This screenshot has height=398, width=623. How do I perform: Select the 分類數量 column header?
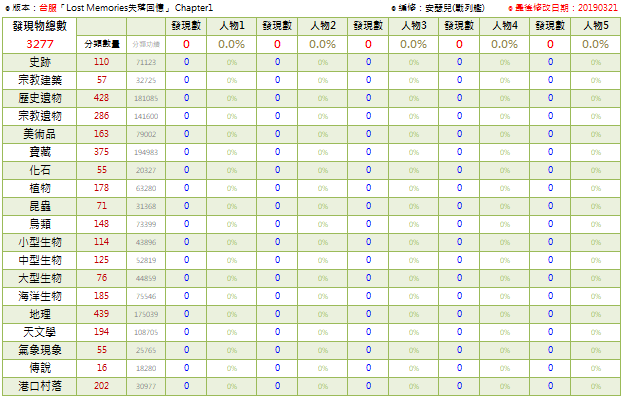[102, 44]
